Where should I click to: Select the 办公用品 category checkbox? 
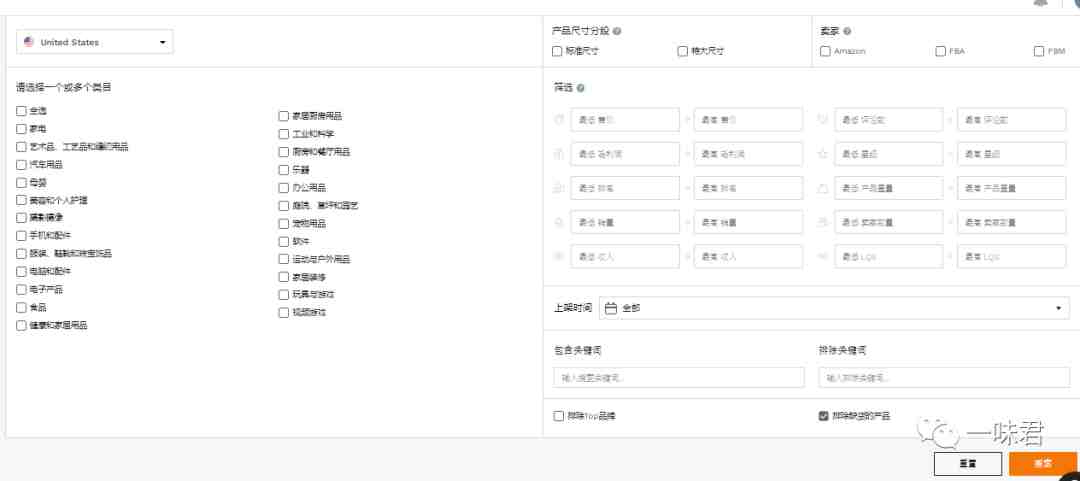click(284, 187)
